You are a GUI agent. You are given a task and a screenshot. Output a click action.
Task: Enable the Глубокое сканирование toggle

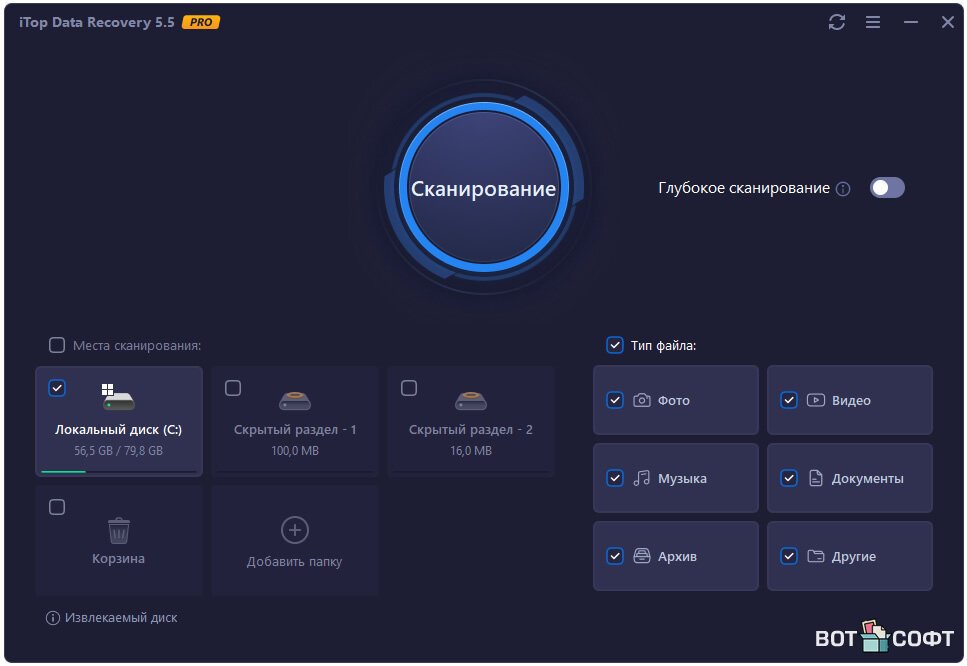click(x=886, y=188)
